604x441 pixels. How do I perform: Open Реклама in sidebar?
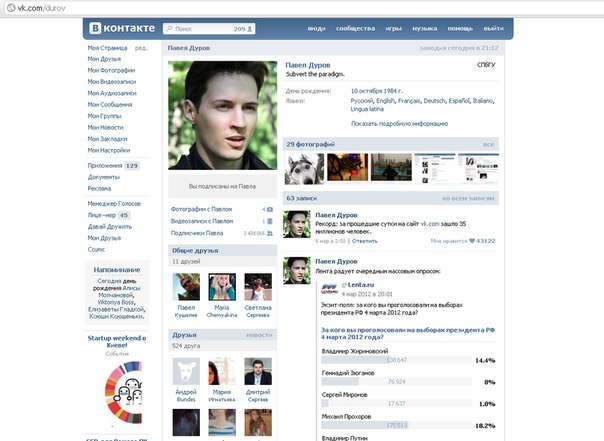[x=99, y=188]
